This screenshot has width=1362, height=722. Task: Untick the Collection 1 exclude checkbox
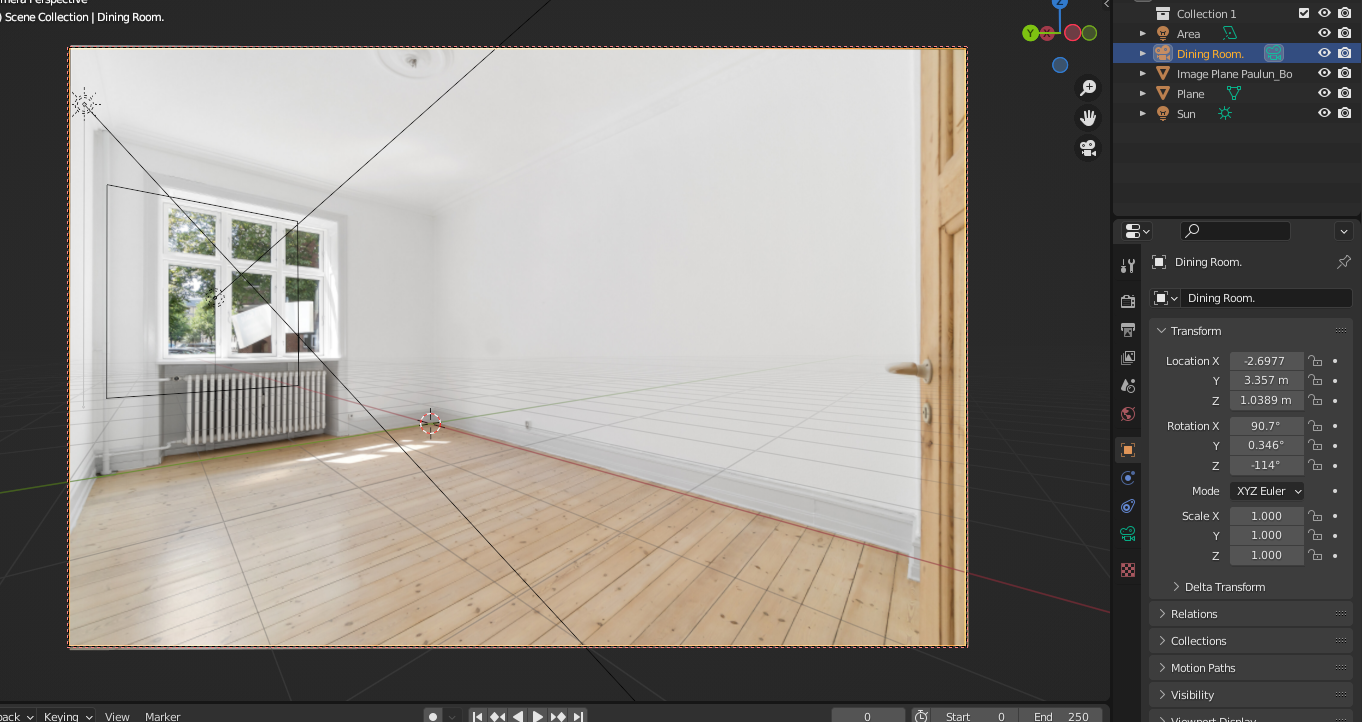coord(1304,13)
